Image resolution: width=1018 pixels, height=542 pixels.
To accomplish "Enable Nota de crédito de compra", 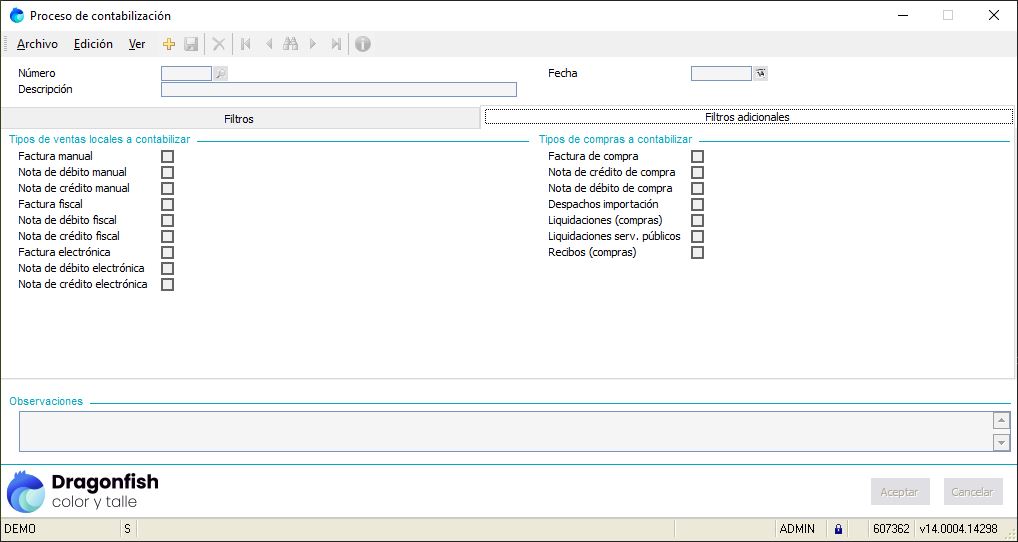I will (x=697, y=173).
